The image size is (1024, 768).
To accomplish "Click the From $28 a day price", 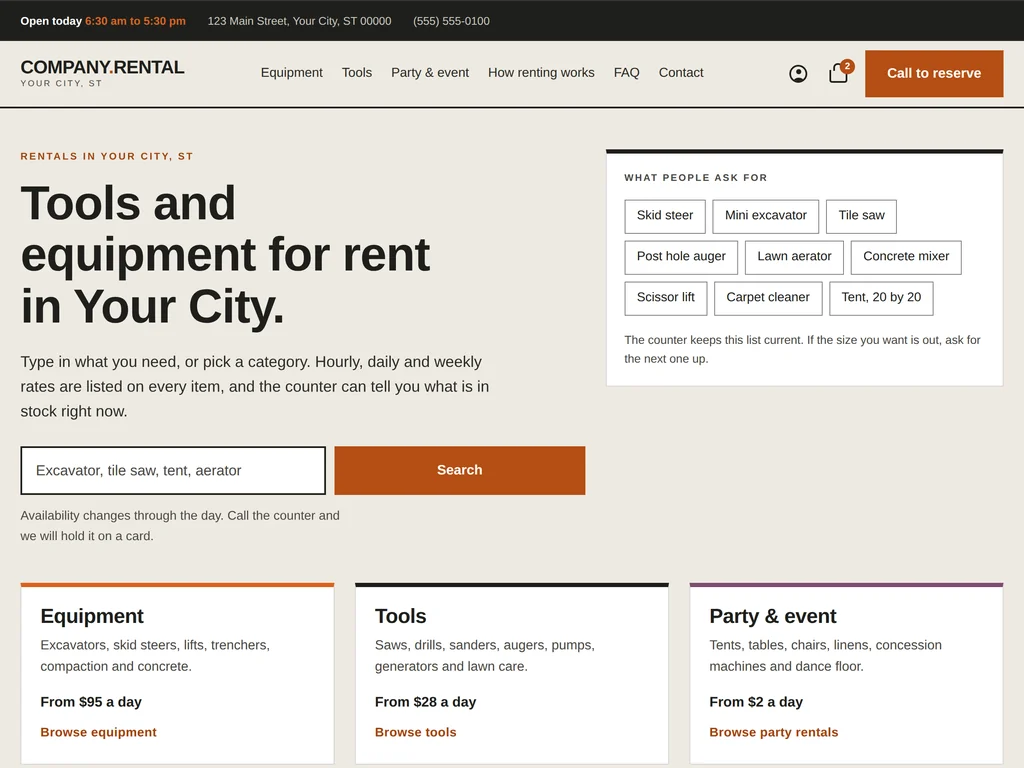I will tap(425, 702).
